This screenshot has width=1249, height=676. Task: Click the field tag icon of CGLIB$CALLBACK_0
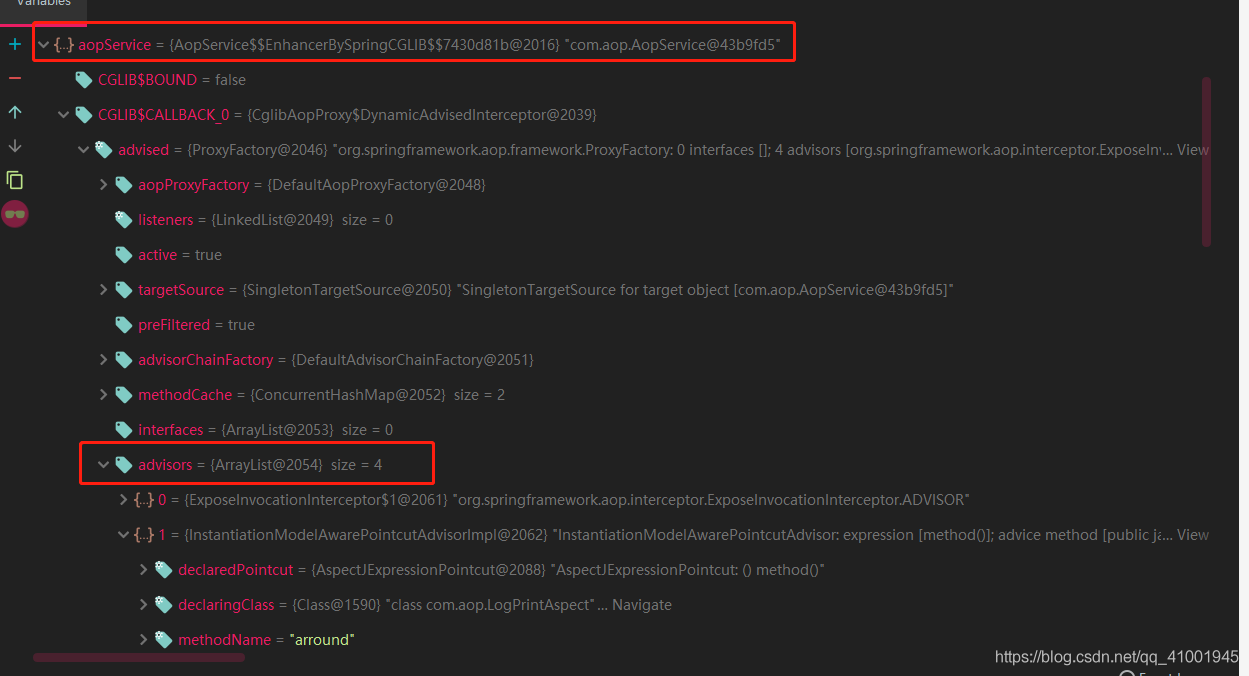[84, 115]
